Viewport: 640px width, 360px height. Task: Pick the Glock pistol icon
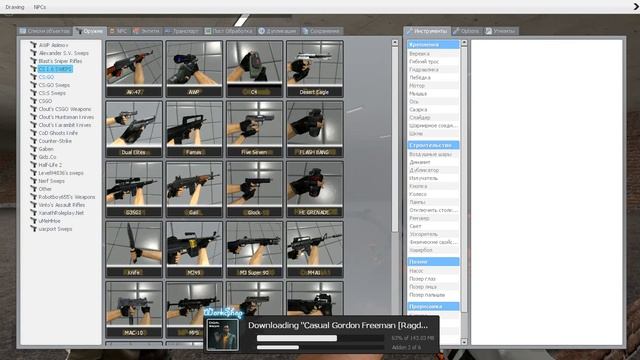[254, 189]
